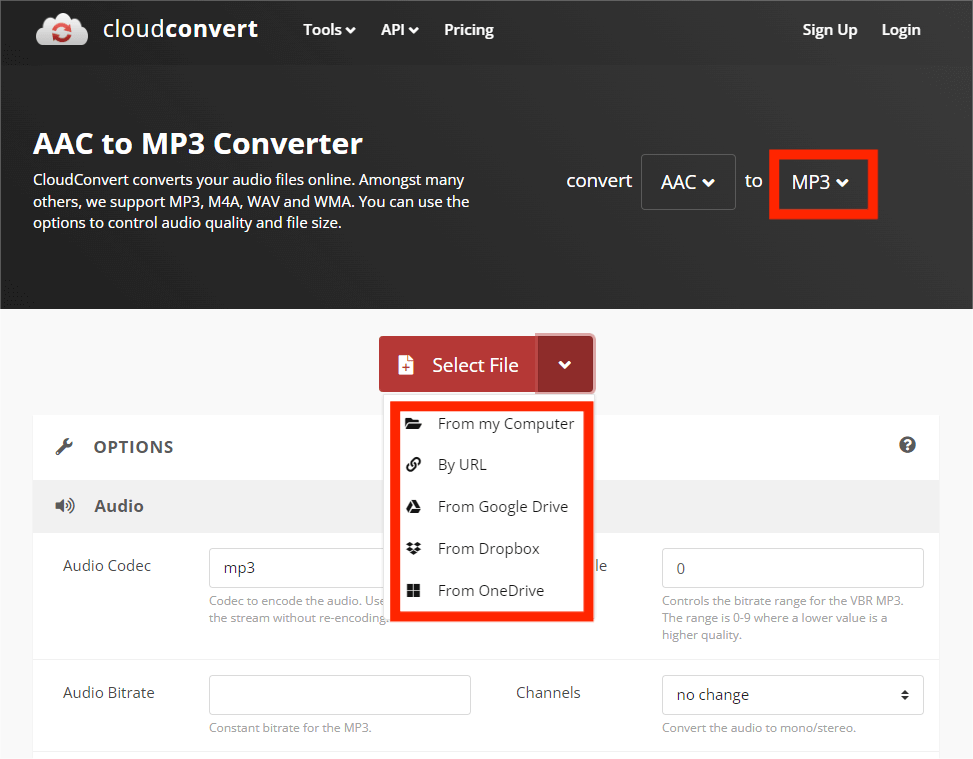Click 'Convert the audio to mono/stereo.' hint

(759, 727)
